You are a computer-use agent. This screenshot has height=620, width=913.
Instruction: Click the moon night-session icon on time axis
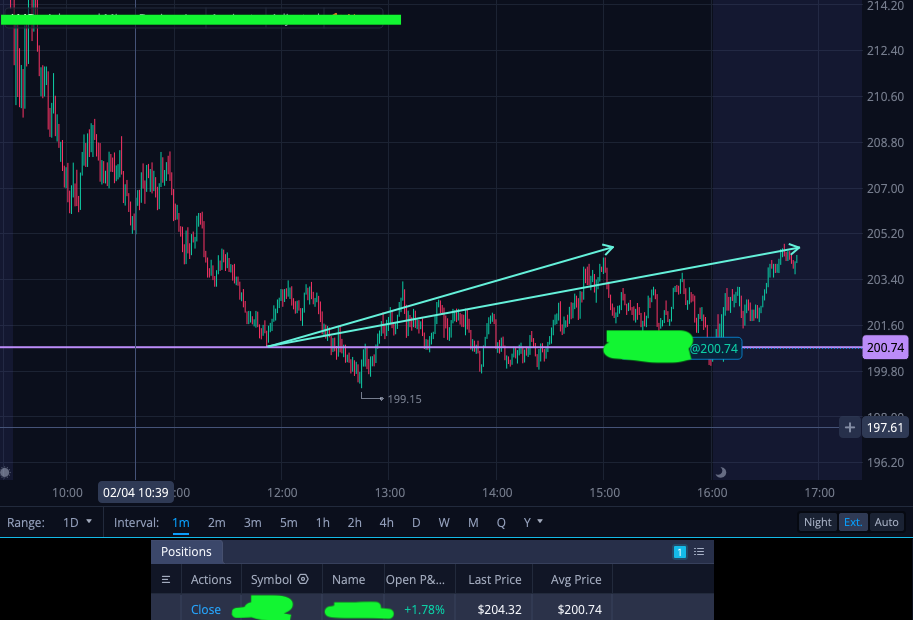(721, 472)
